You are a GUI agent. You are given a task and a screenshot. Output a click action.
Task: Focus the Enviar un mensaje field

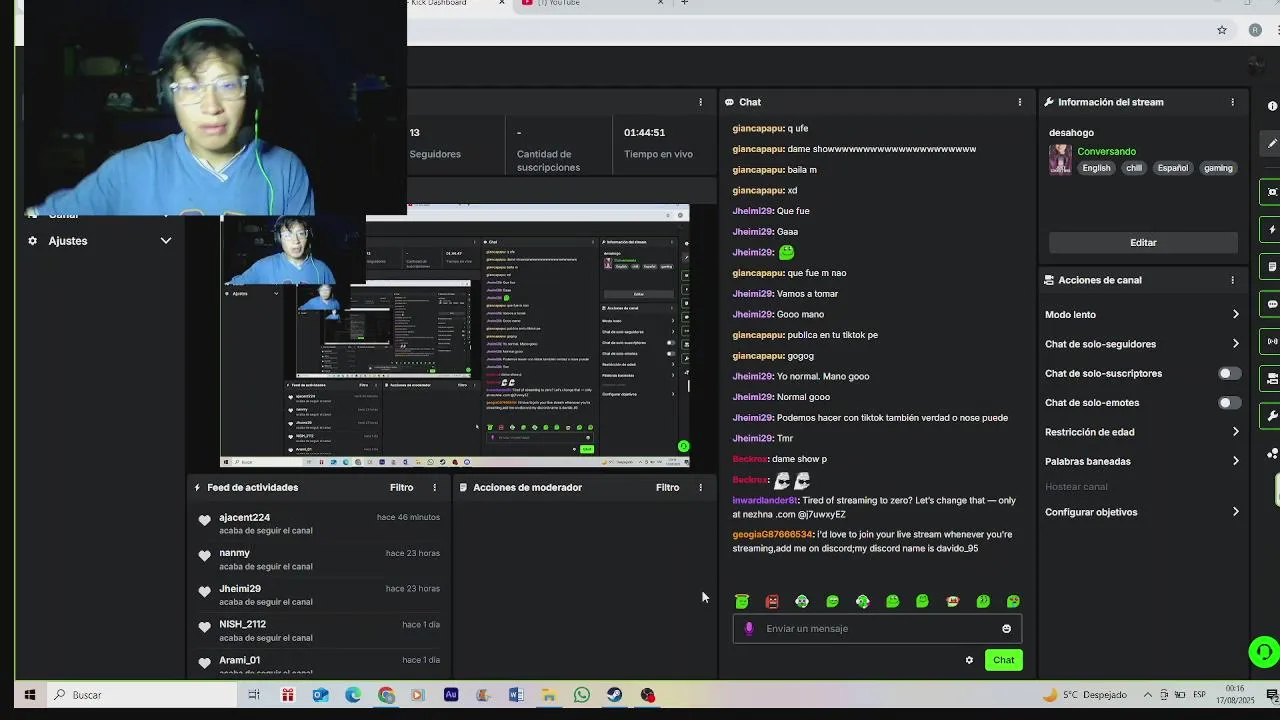pos(877,629)
